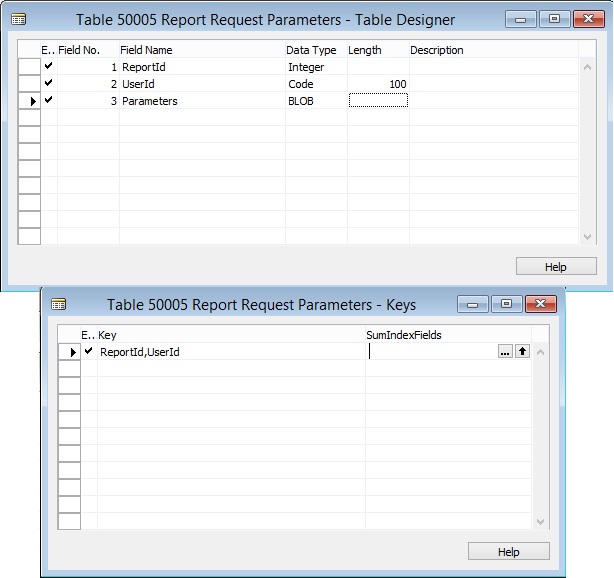Image resolution: width=614 pixels, height=578 pixels.
Task: Click the Data Type column header
Action: tap(316, 50)
